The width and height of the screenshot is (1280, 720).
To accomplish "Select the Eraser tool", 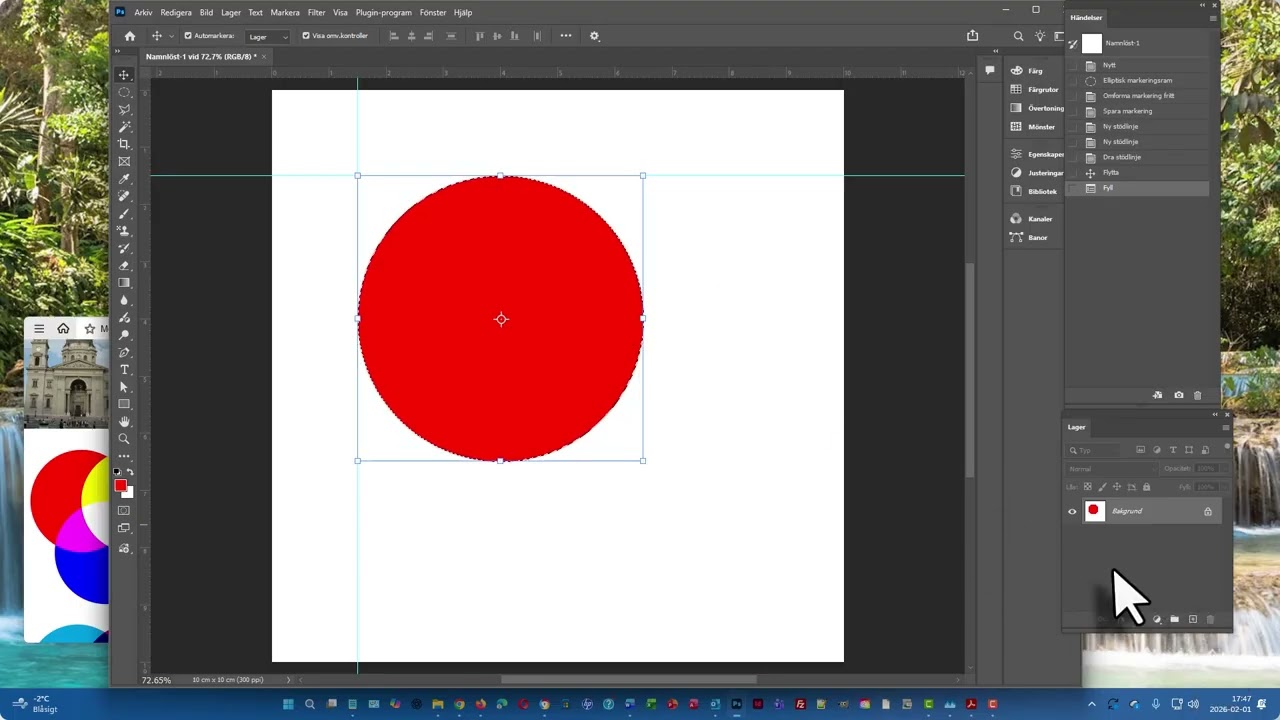I will 124,266.
